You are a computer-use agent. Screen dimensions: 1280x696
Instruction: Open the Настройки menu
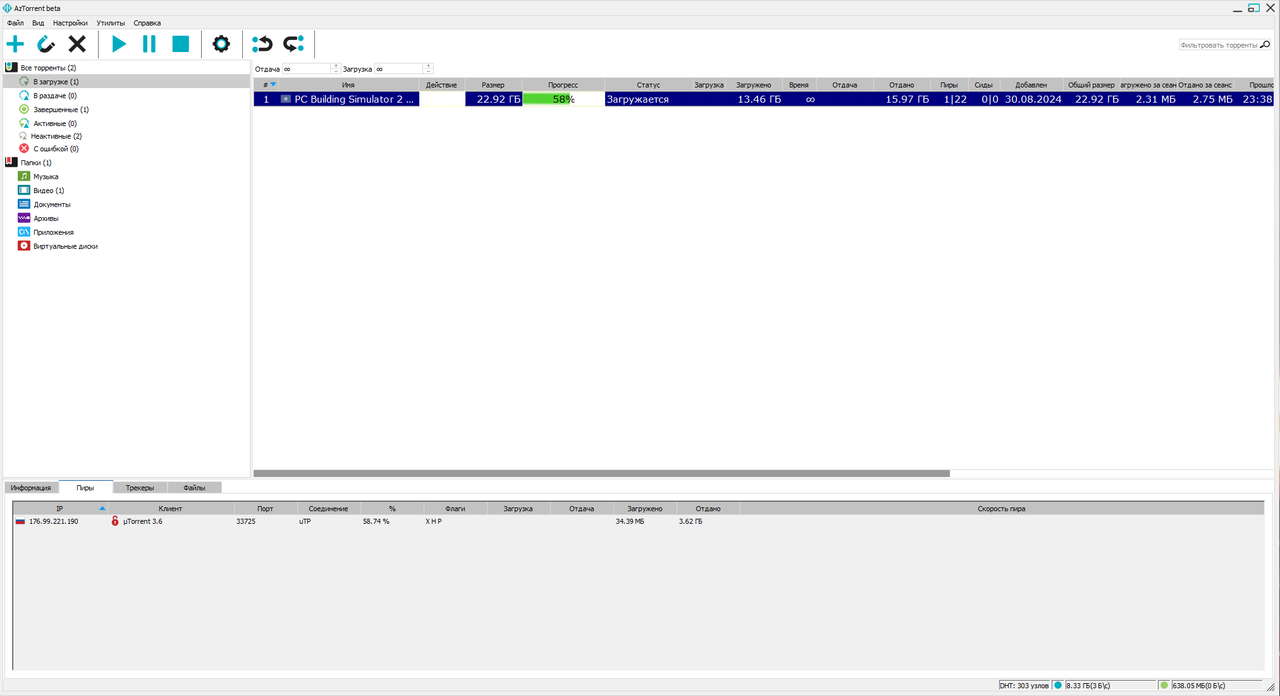(70, 22)
